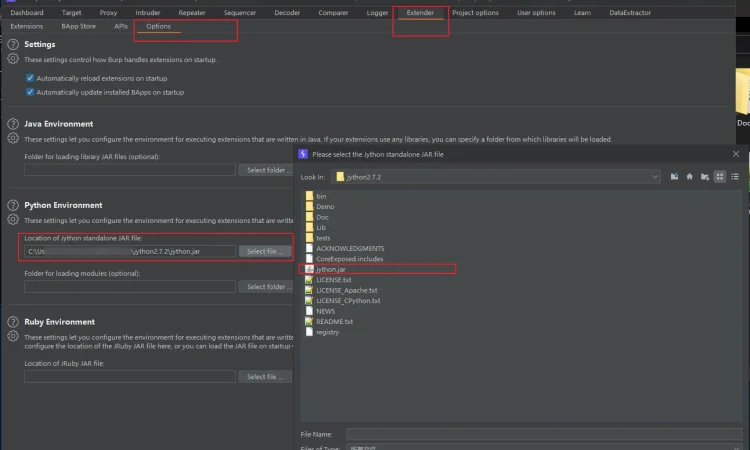
Task: Switch to the Repeater tab
Action: (x=192, y=13)
